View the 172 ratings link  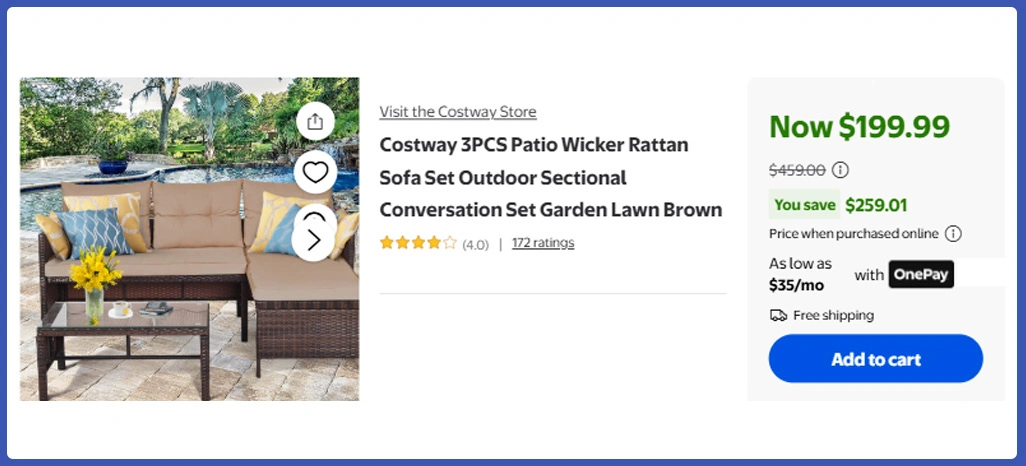(x=543, y=243)
